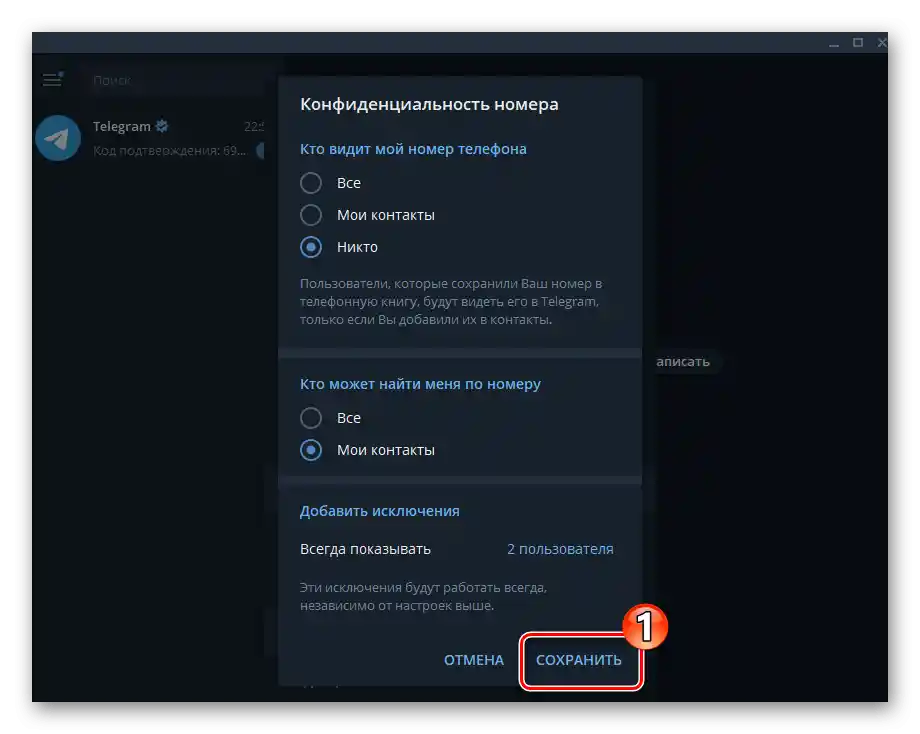Select 'Все' under 'Кто может найти меня по номеру'
The height and width of the screenshot is (734, 920).
coord(310,418)
